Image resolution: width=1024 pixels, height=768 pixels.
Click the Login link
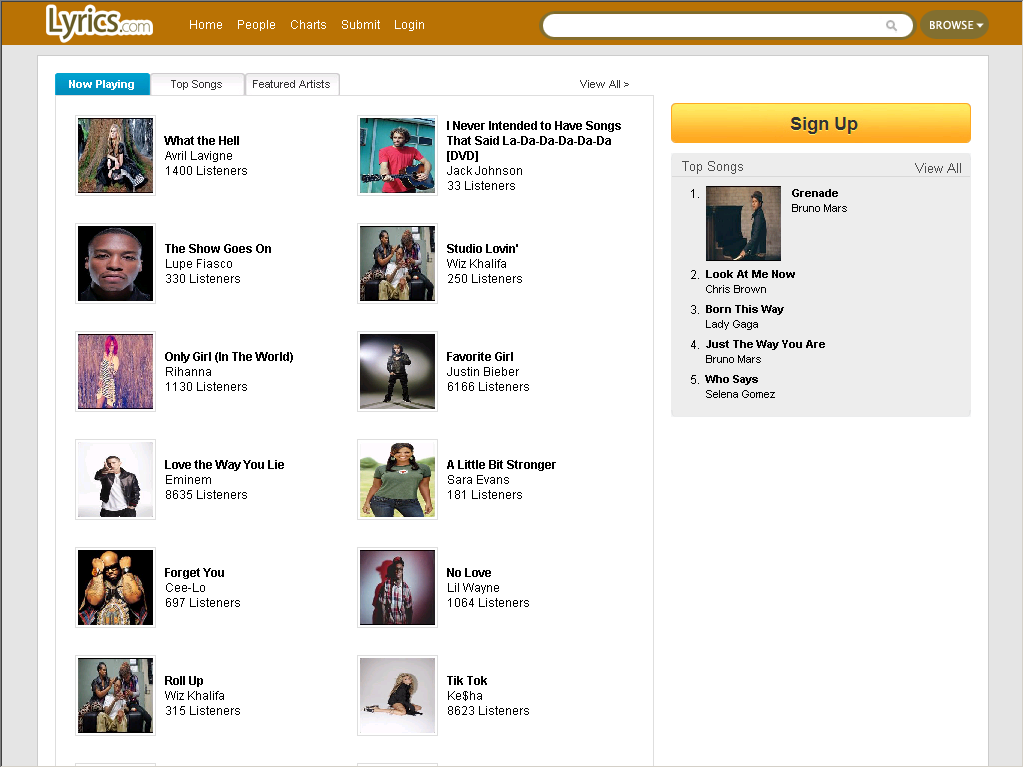pyautogui.click(x=409, y=25)
